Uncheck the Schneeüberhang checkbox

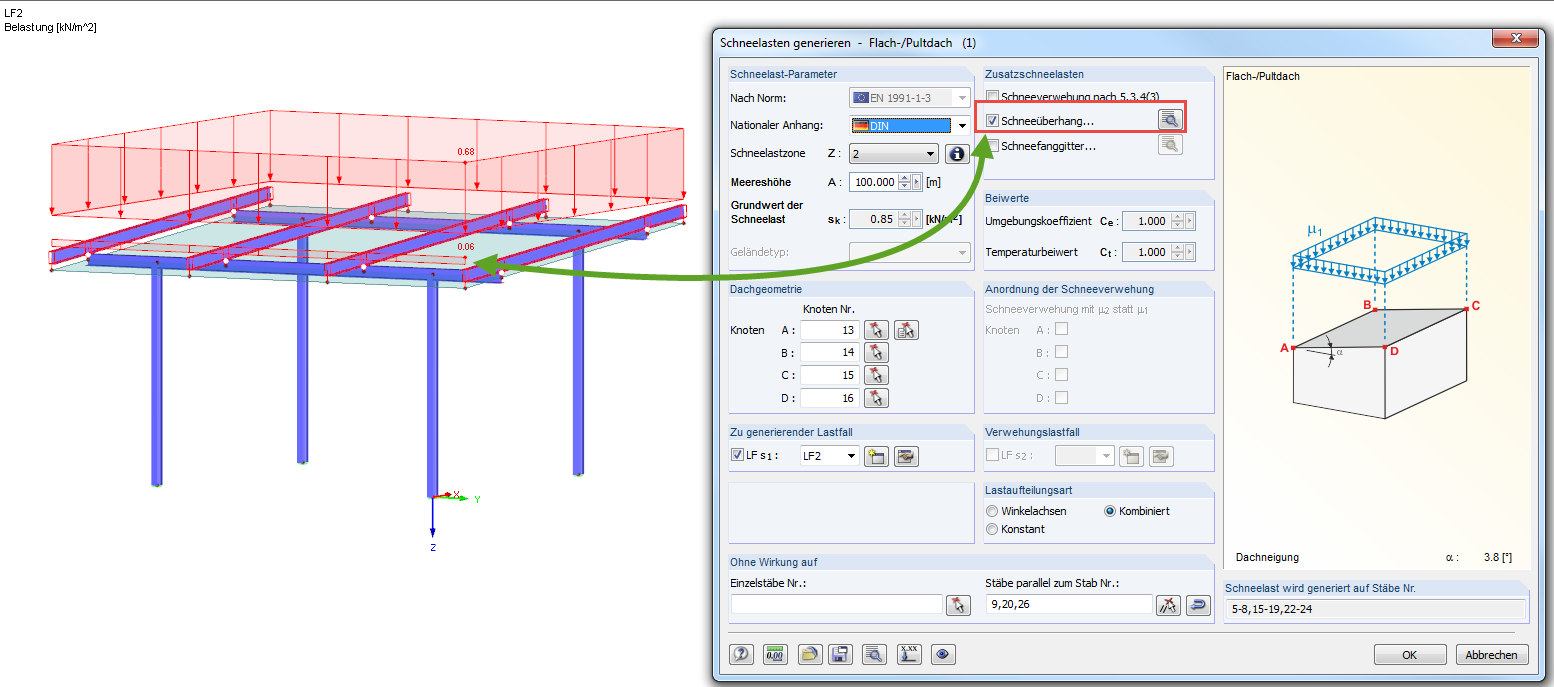coord(992,121)
